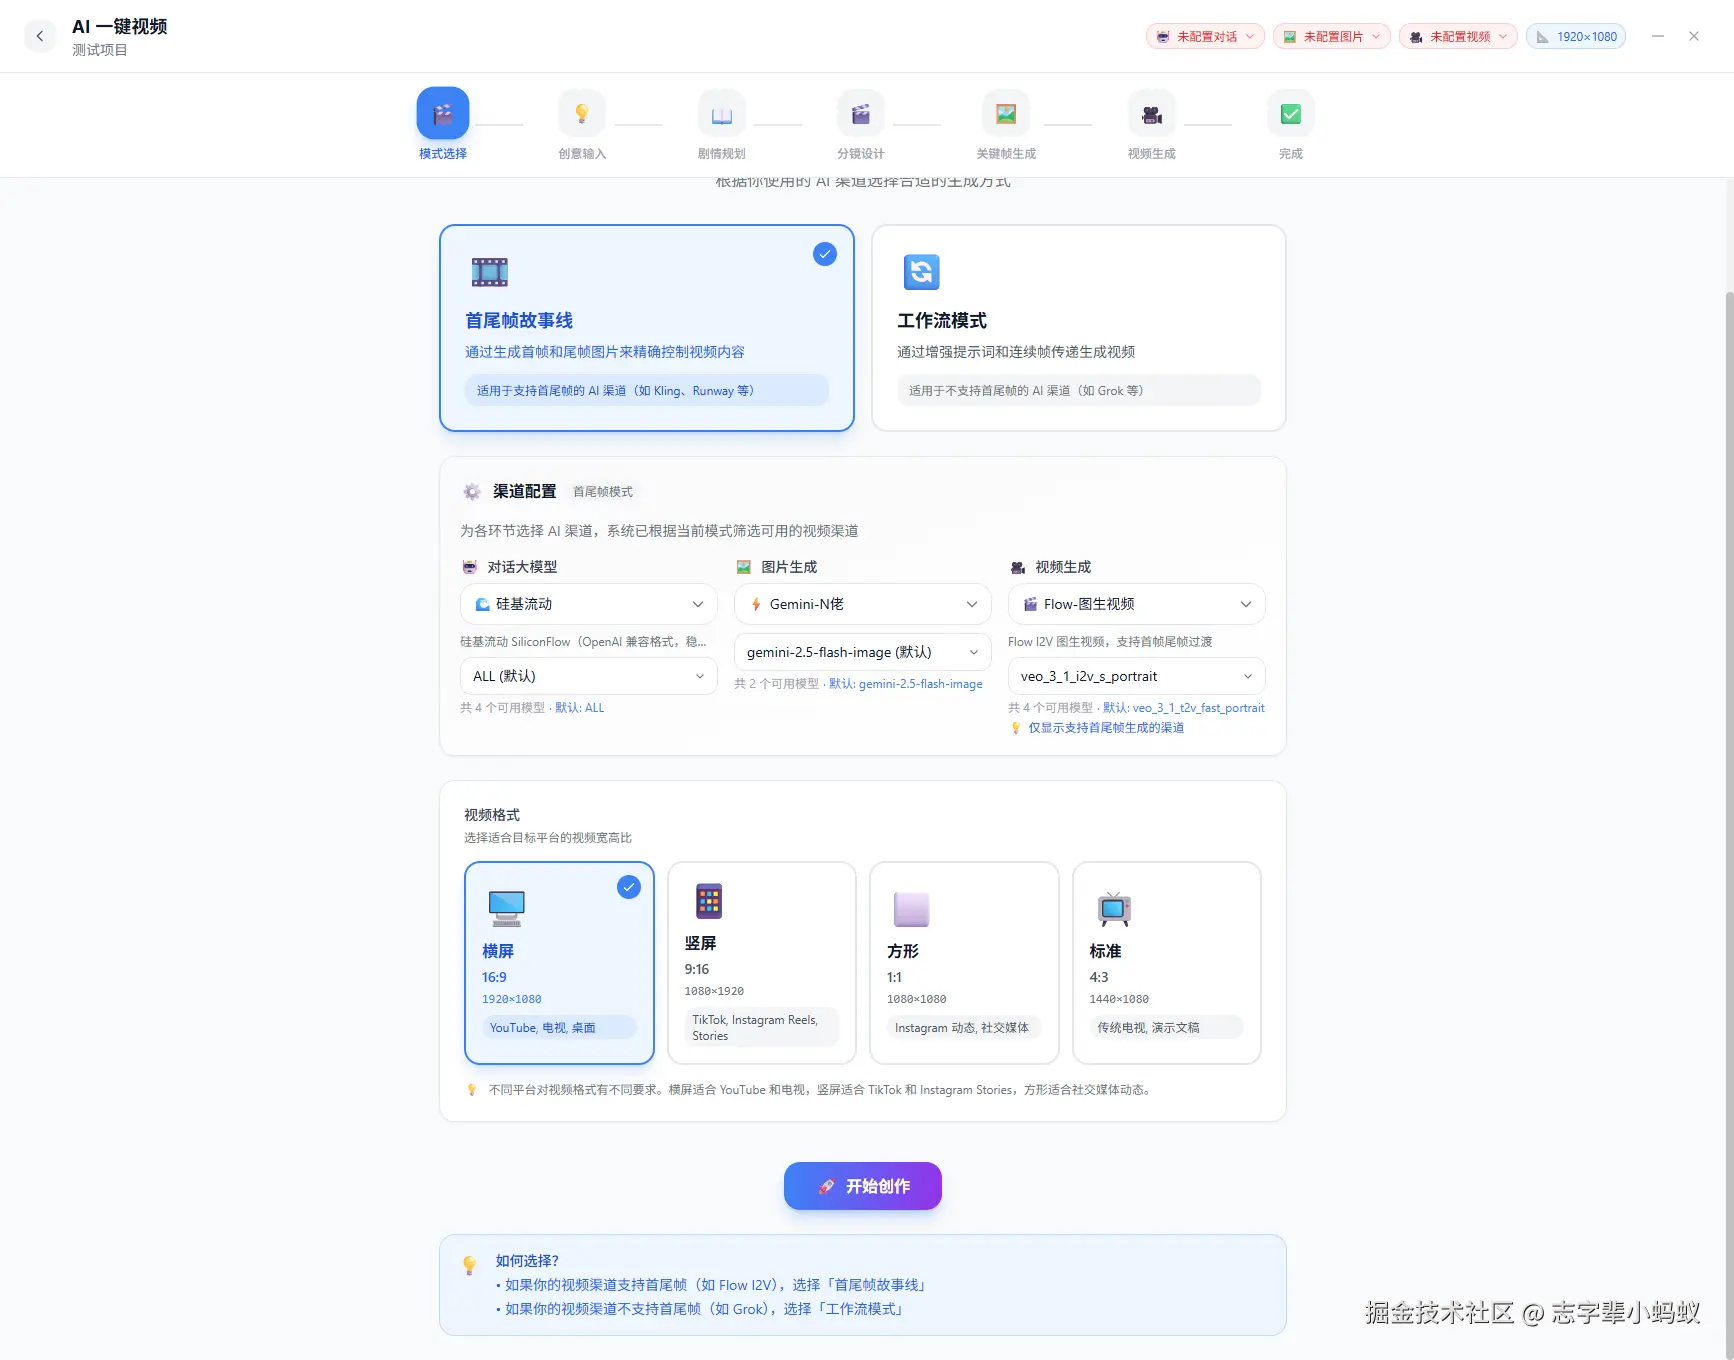Click the 首尾帧模式 tag beside 渠道配置
This screenshot has height=1360, width=1734.
pos(603,492)
